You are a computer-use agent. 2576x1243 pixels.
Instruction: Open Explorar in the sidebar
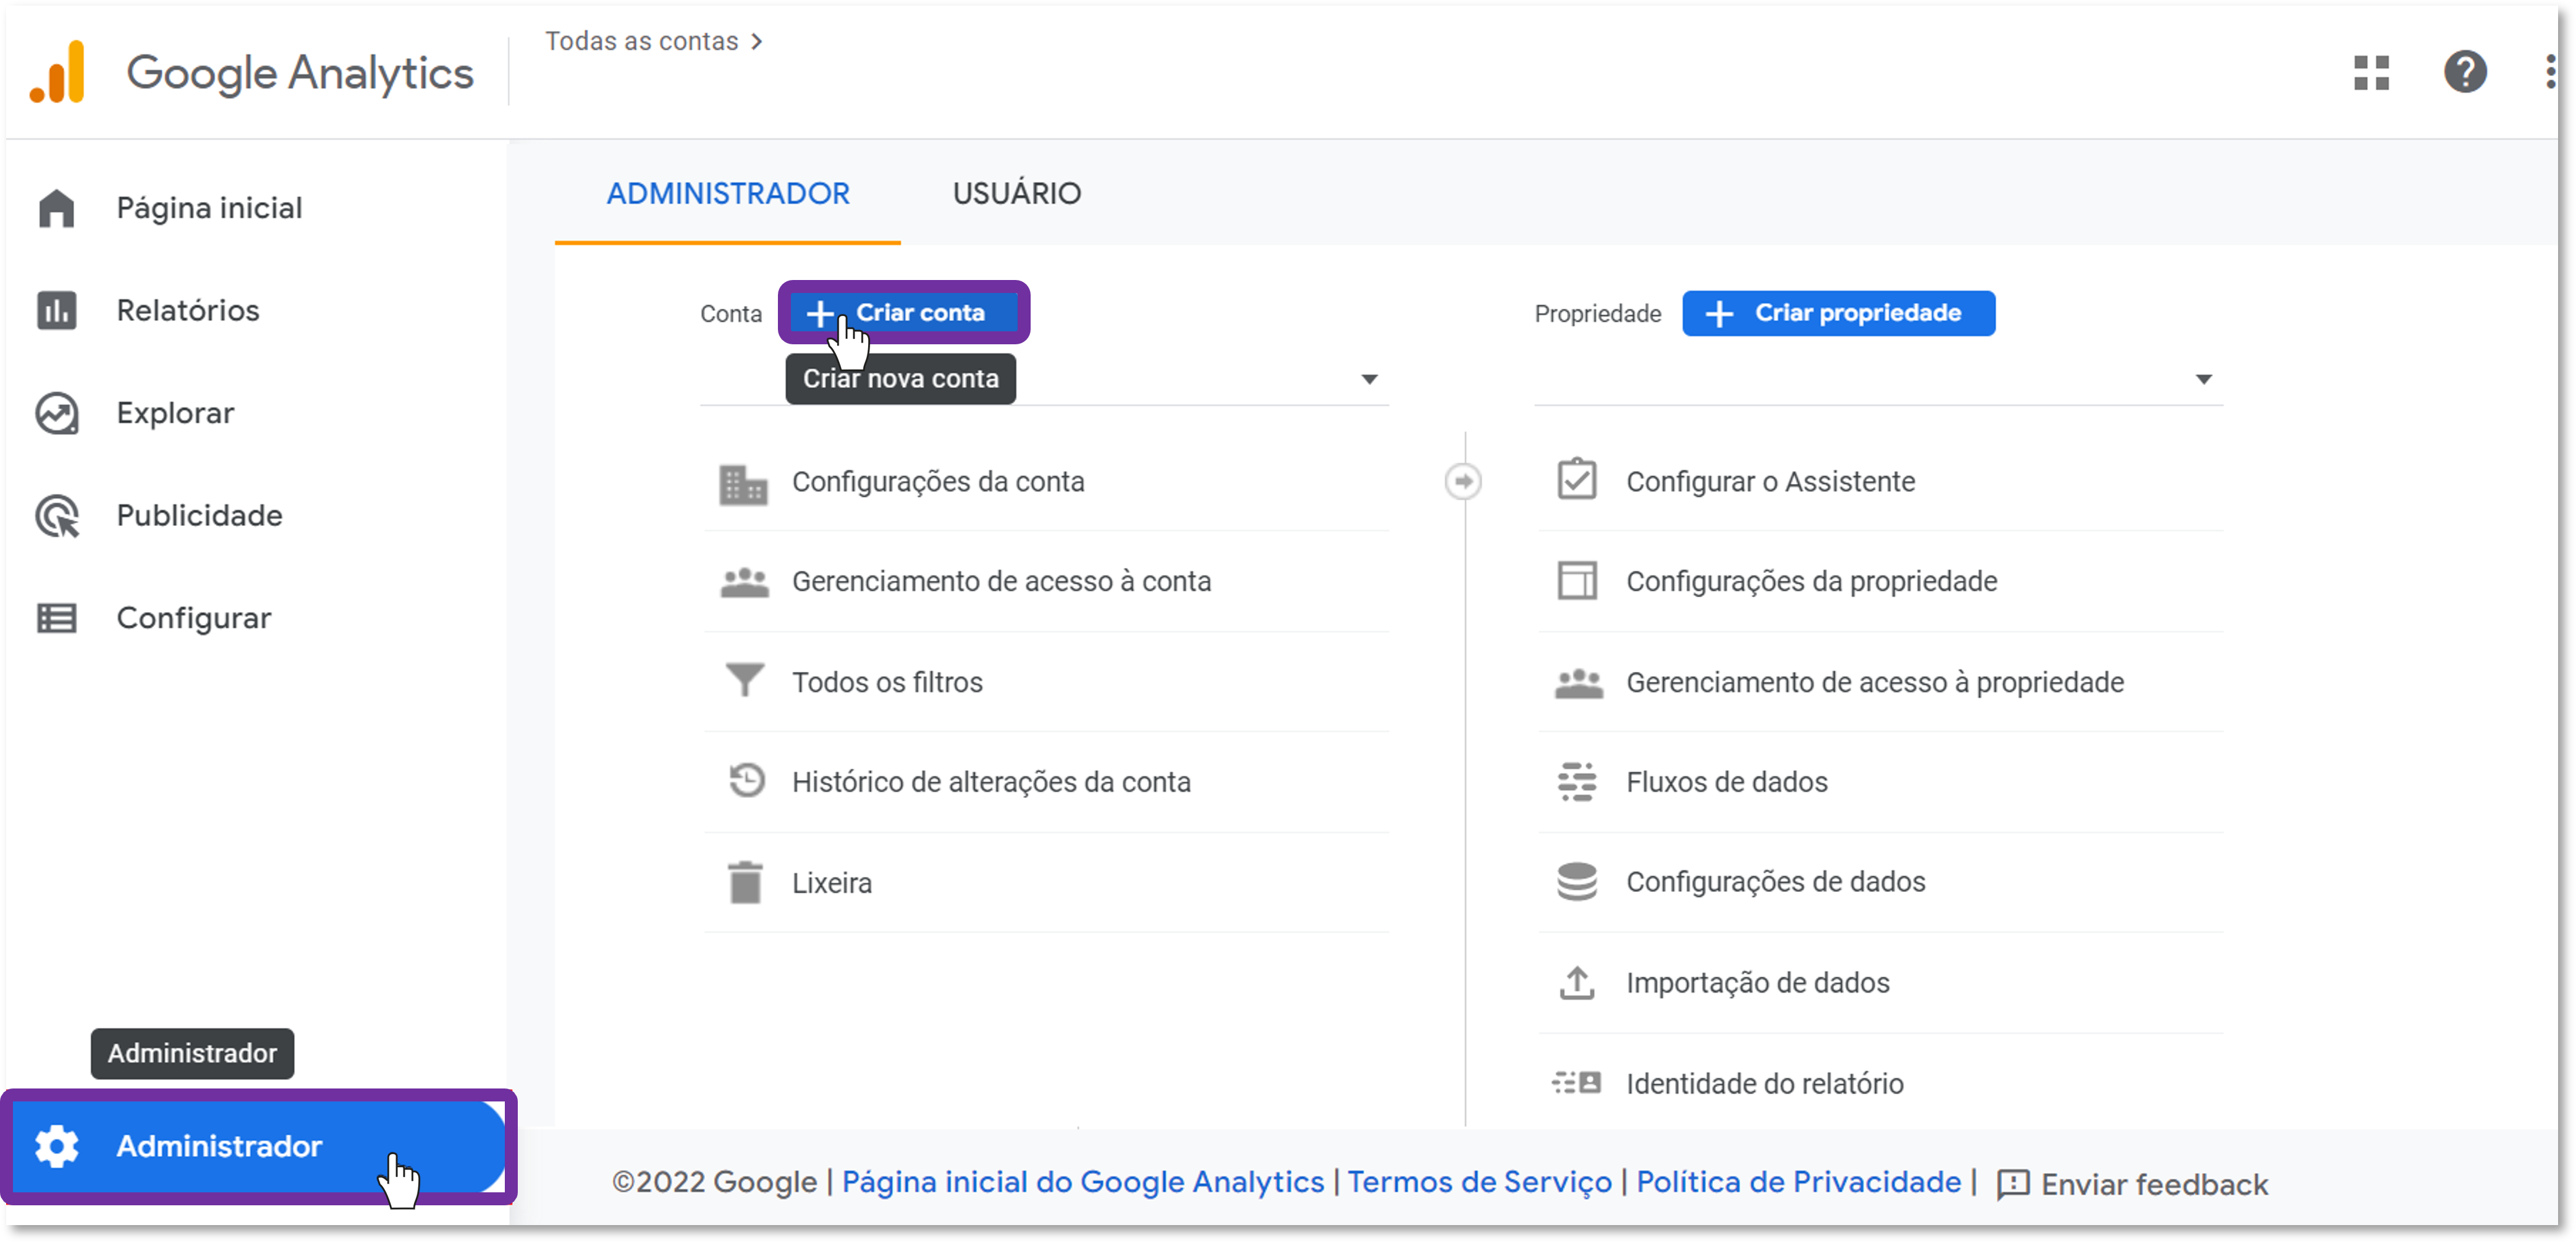pyautogui.click(x=175, y=413)
